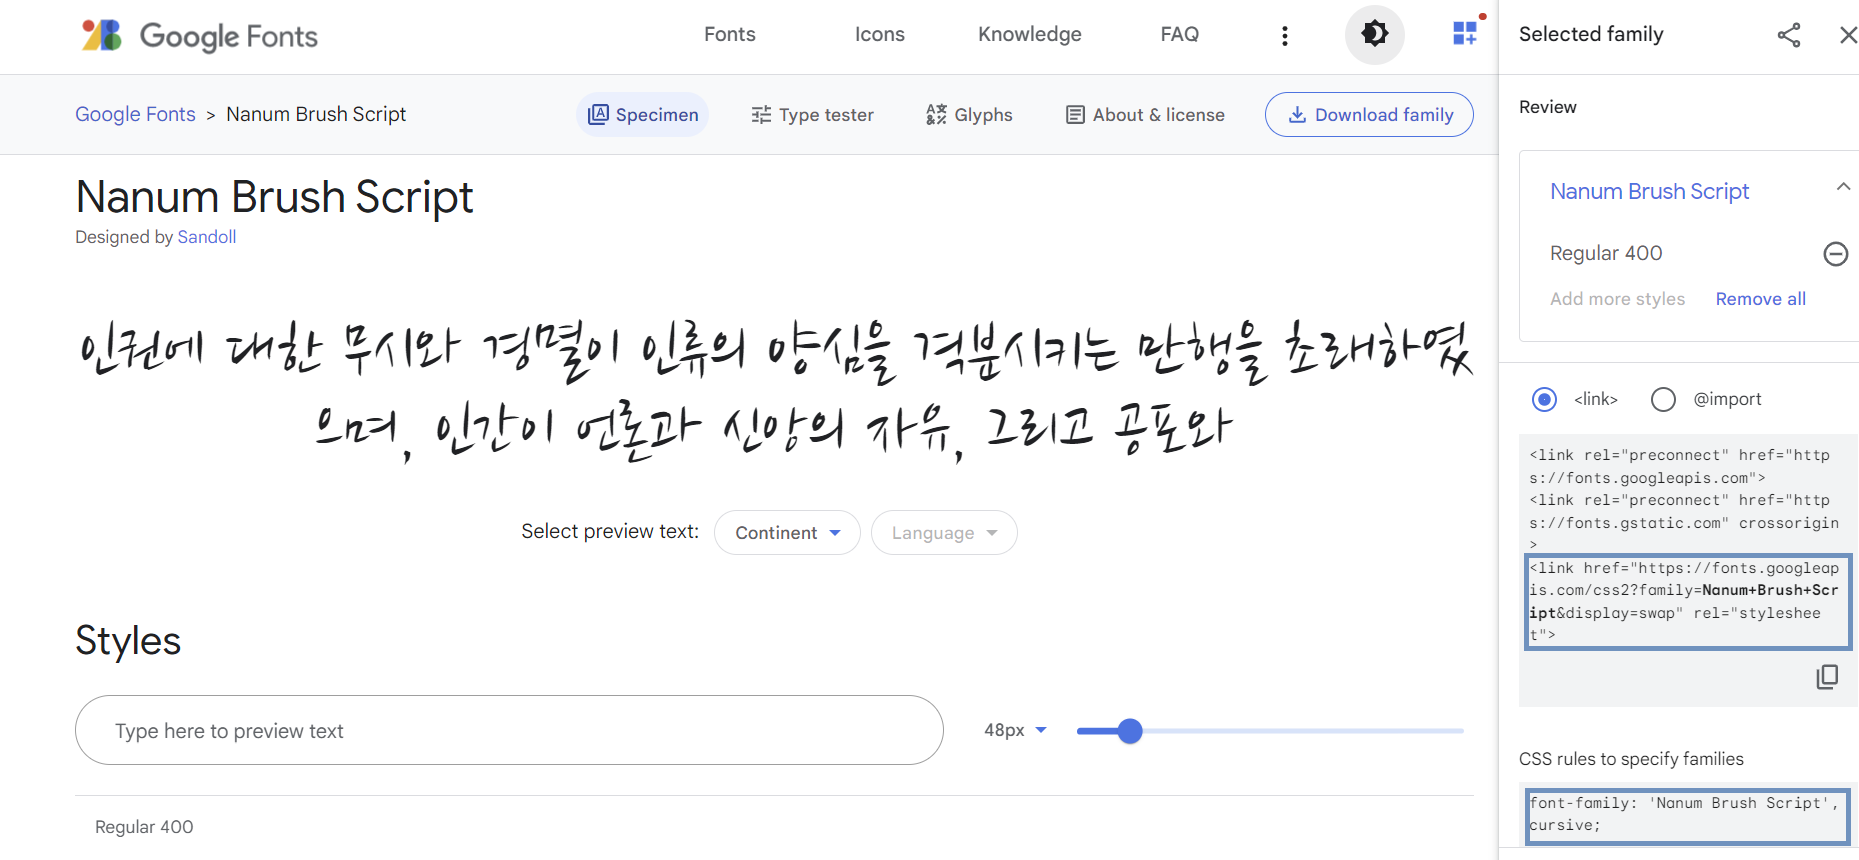Select the font-family CSS rule block

pos(1688,816)
